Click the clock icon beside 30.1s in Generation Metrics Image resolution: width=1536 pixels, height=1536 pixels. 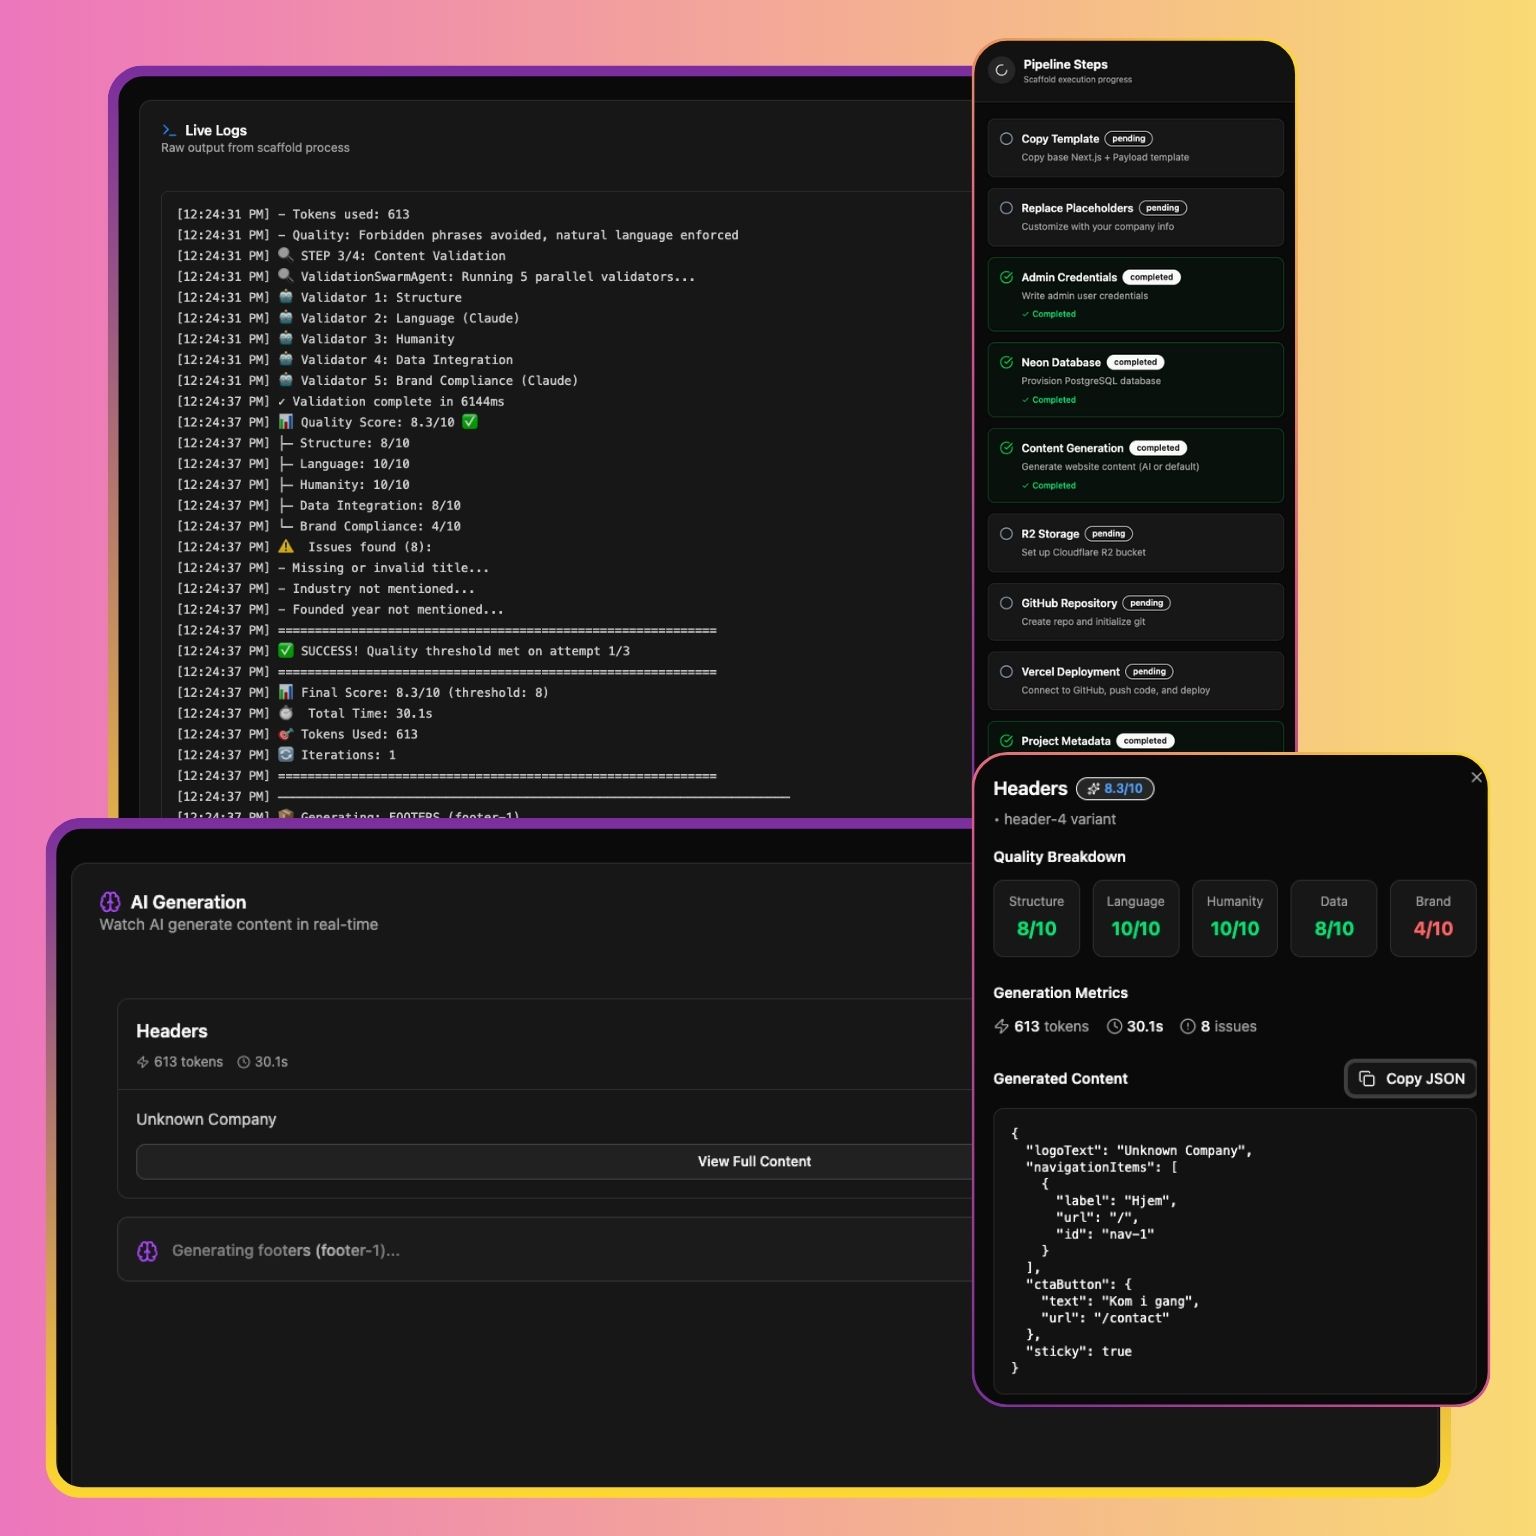[1114, 1027]
